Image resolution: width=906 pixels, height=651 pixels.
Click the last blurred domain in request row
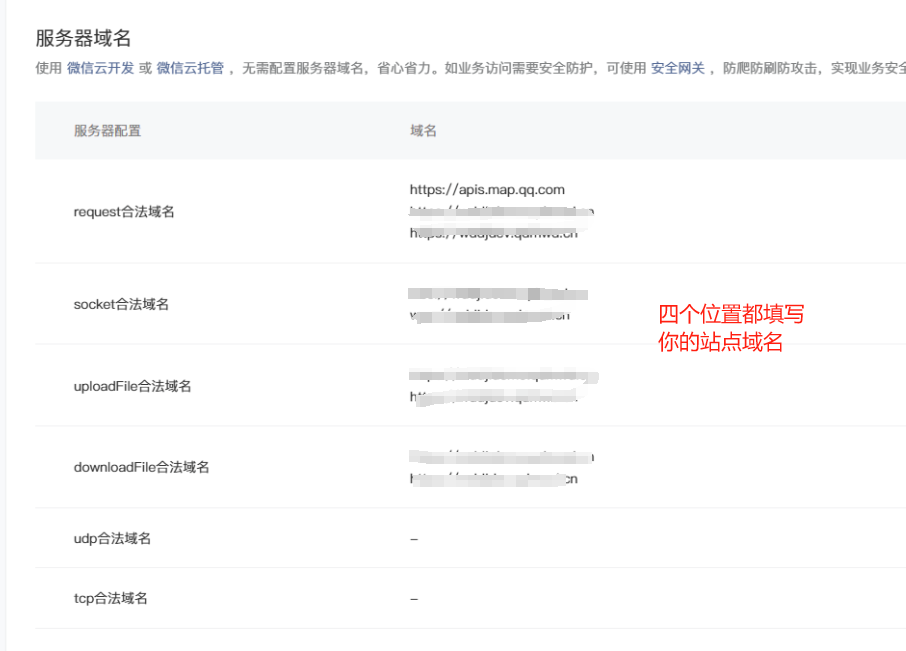pos(493,234)
